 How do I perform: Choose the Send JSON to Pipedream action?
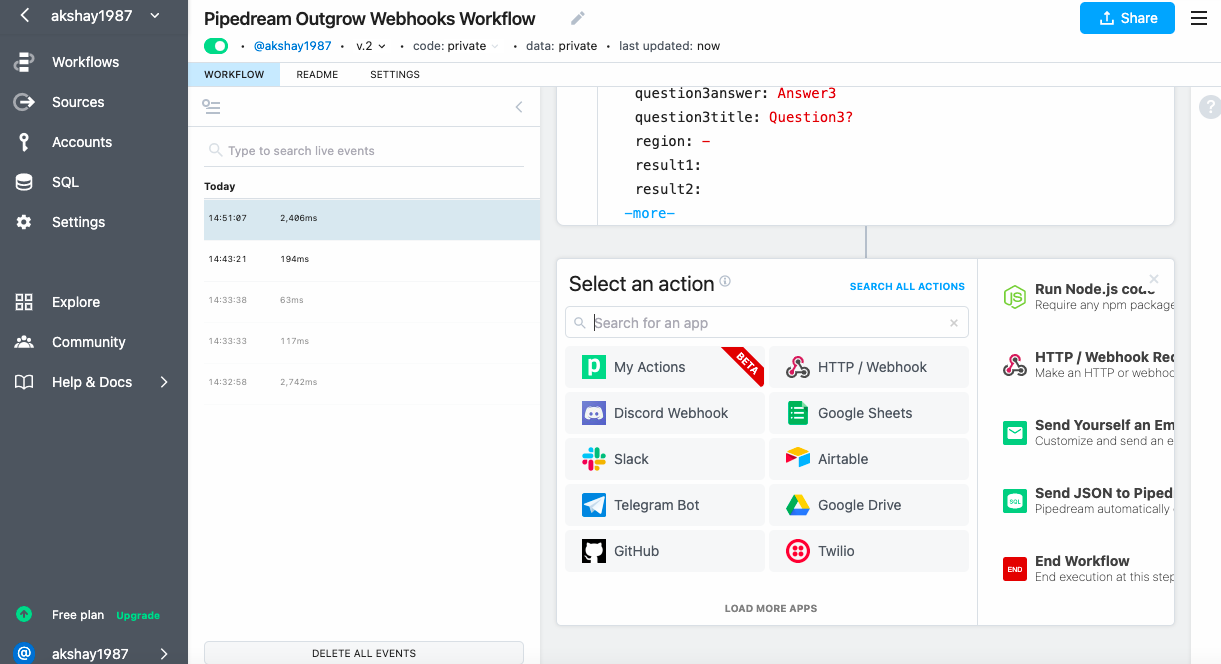click(x=1088, y=501)
